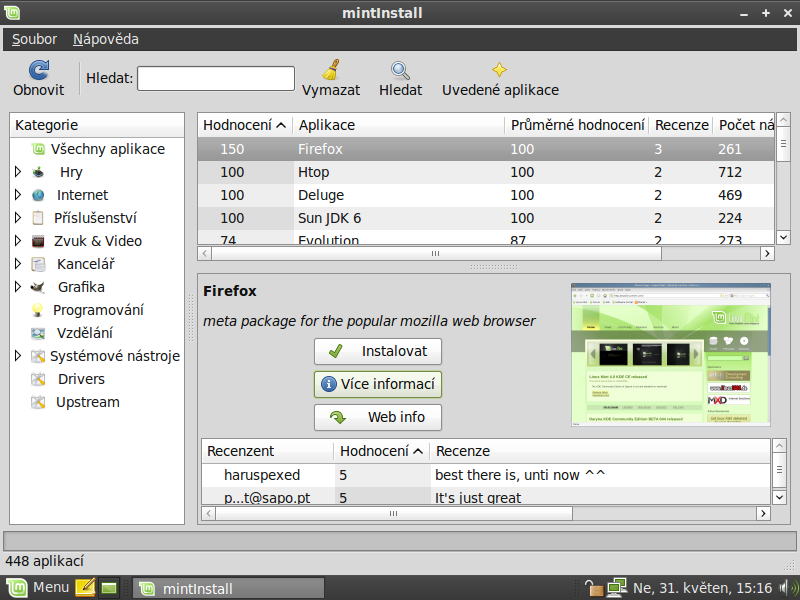Sort reviews by the Recenzent column header
The width and height of the screenshot is (800, 600).
[x=268, y=451]
